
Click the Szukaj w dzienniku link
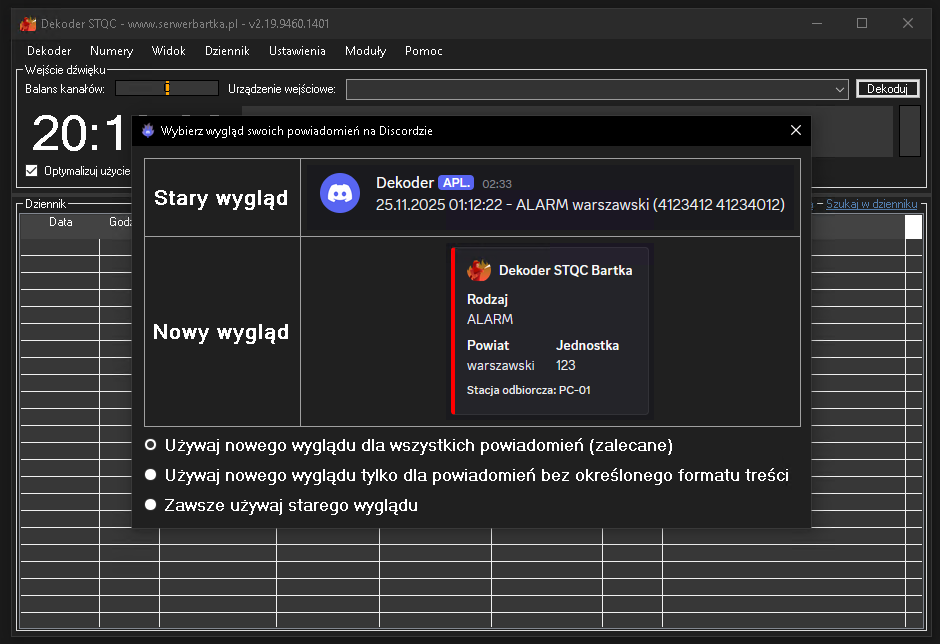pyautogui.click(x=871, y=204)
